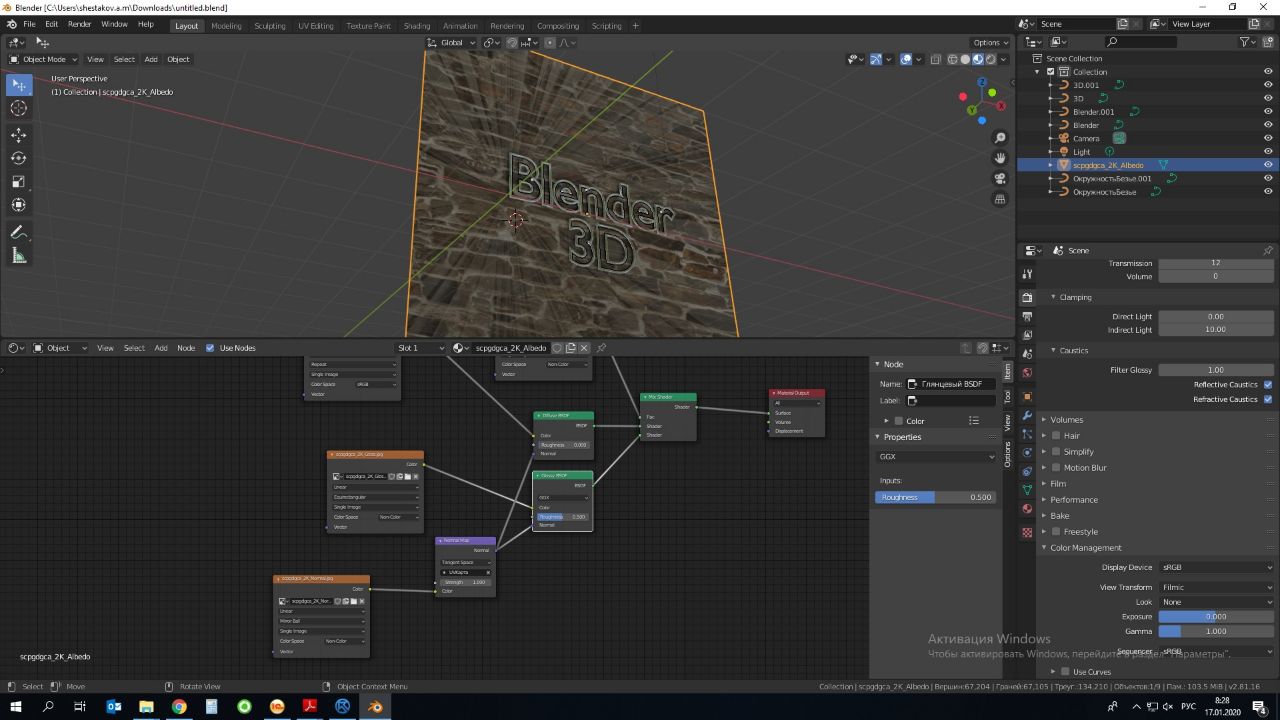Activate the Transform tool

click(18, 205)
